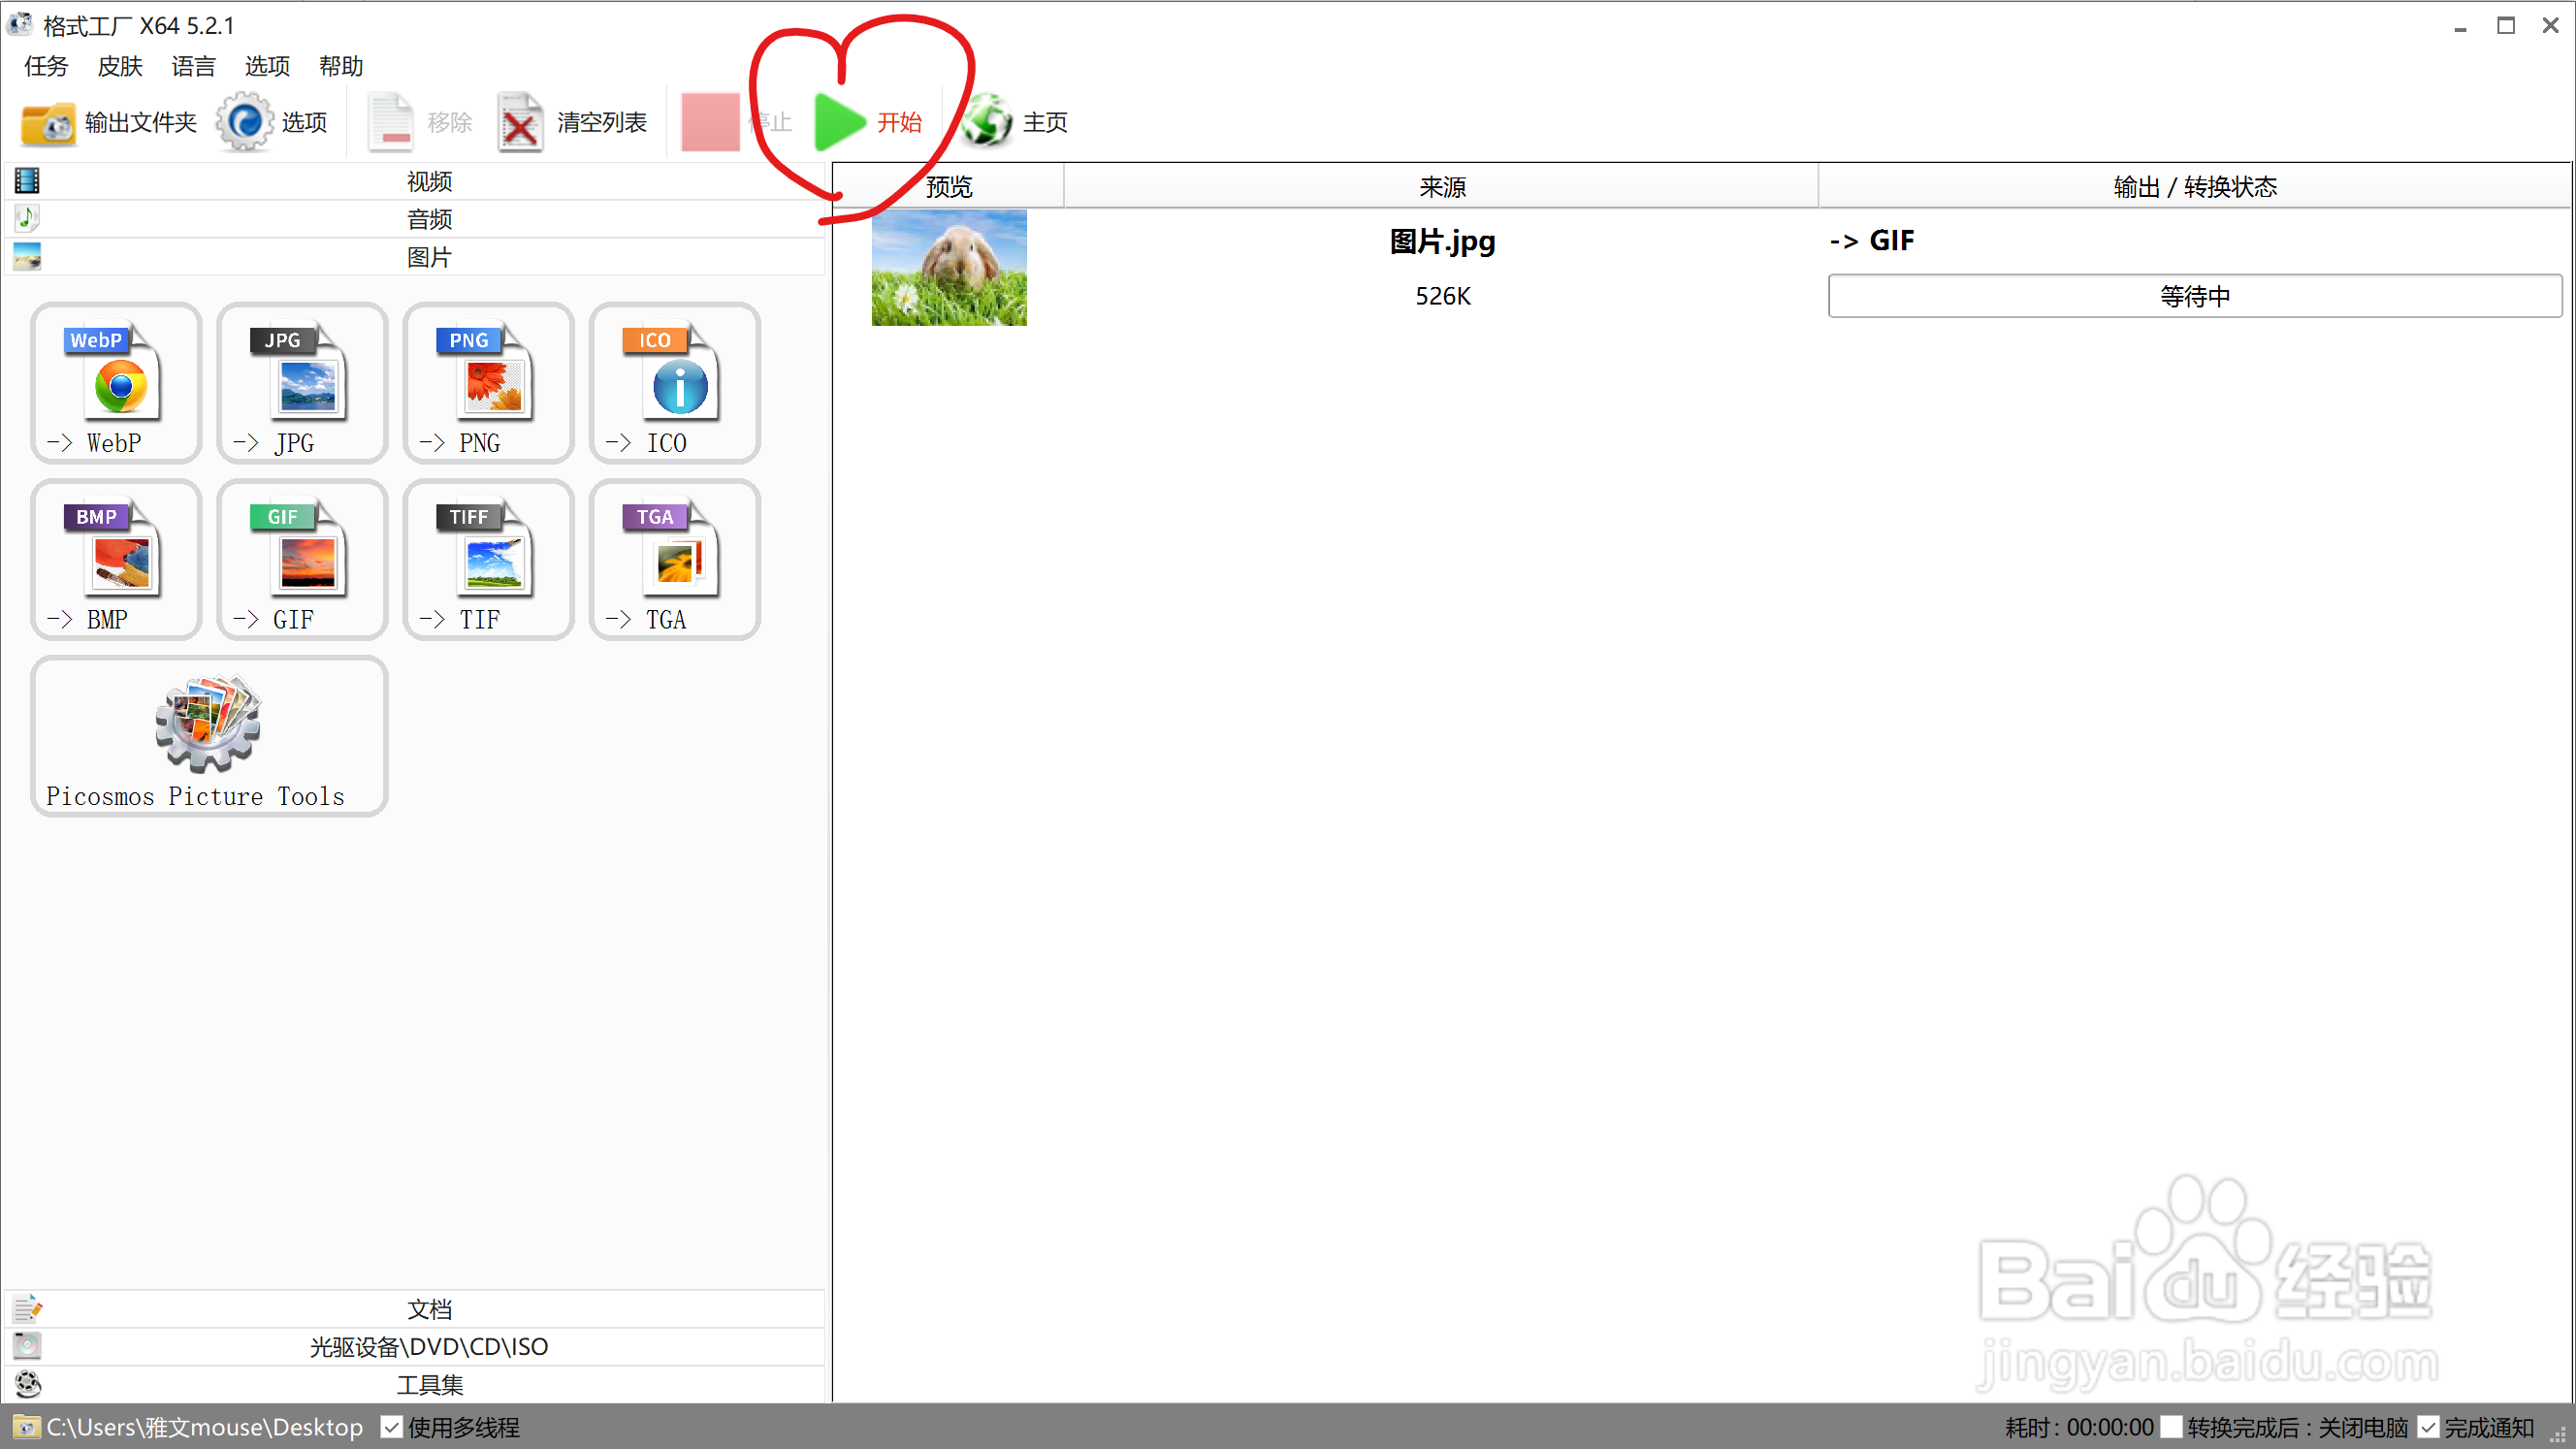Launch Picosmos Picture Tools
This screenshot has width=2576, height=1449.
point(209,737)
